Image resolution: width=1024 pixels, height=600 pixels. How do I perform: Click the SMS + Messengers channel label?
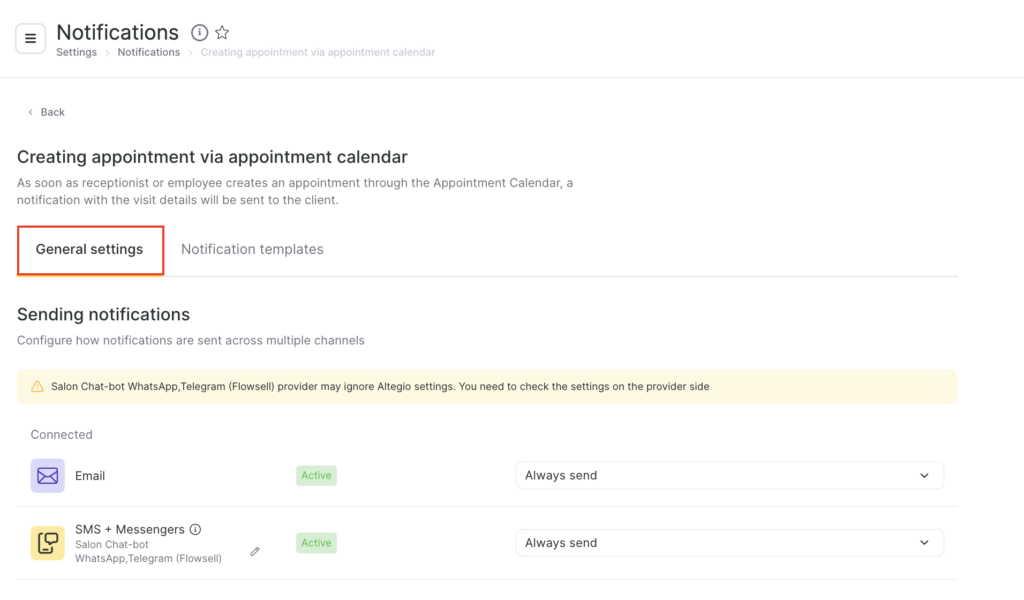130,529
